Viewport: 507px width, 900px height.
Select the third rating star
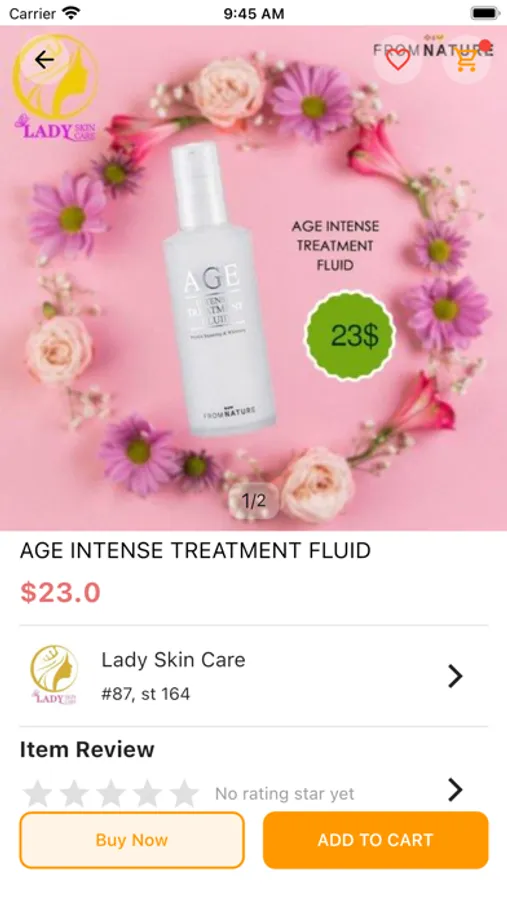[111, 793]
